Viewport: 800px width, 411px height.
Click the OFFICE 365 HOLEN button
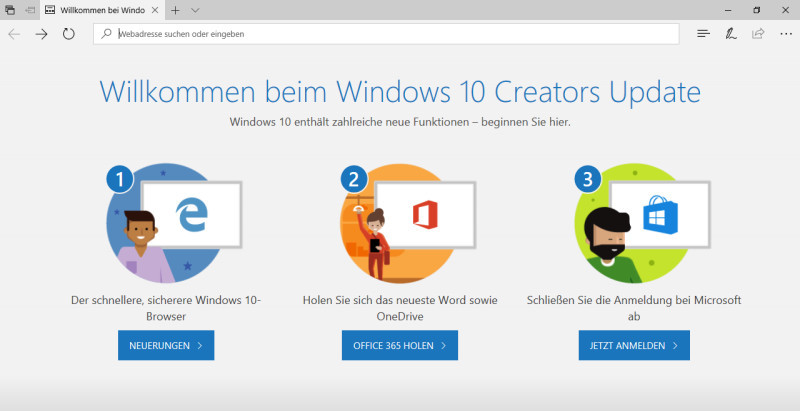pos(400,345)
